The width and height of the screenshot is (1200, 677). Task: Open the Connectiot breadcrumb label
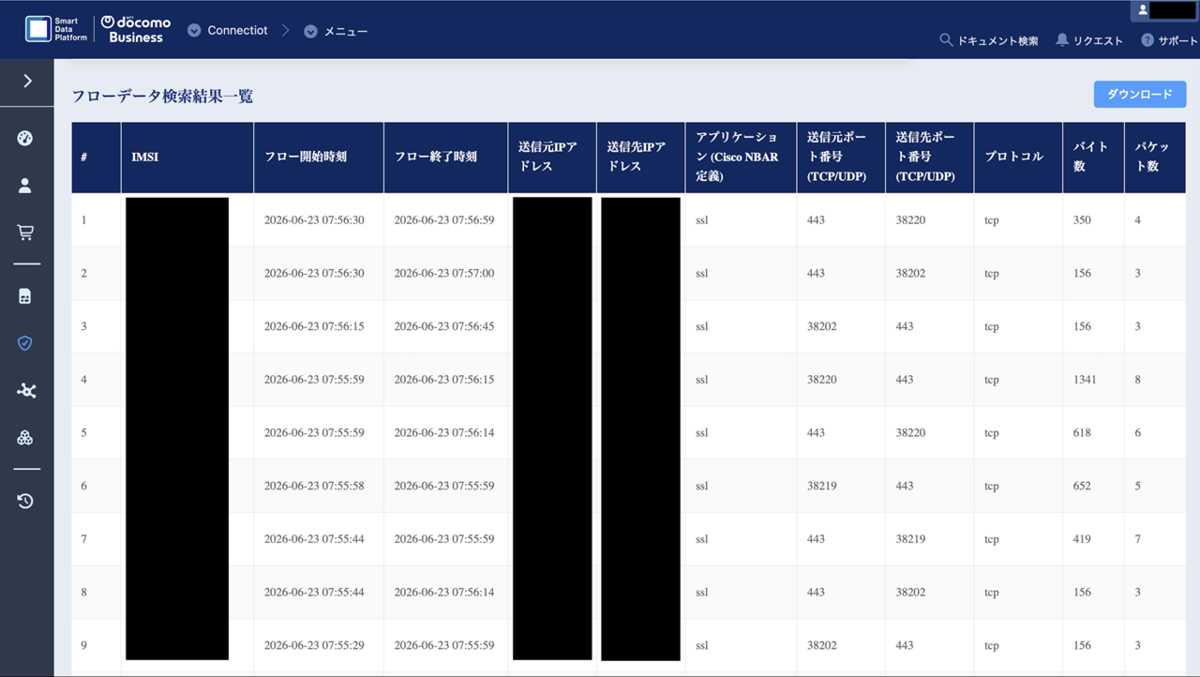click(237, 31)
